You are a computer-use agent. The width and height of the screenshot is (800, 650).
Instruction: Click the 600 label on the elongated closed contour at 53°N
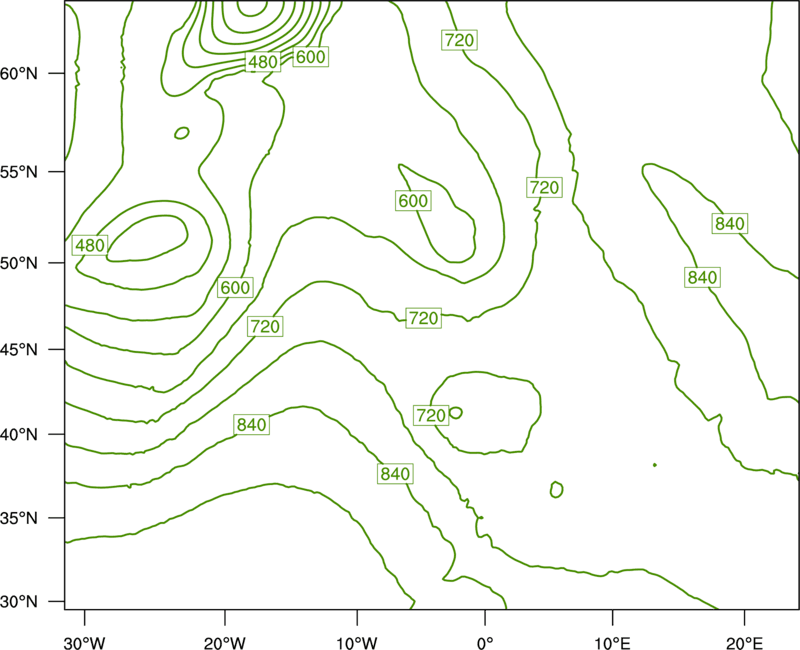(x=413, y=201)
